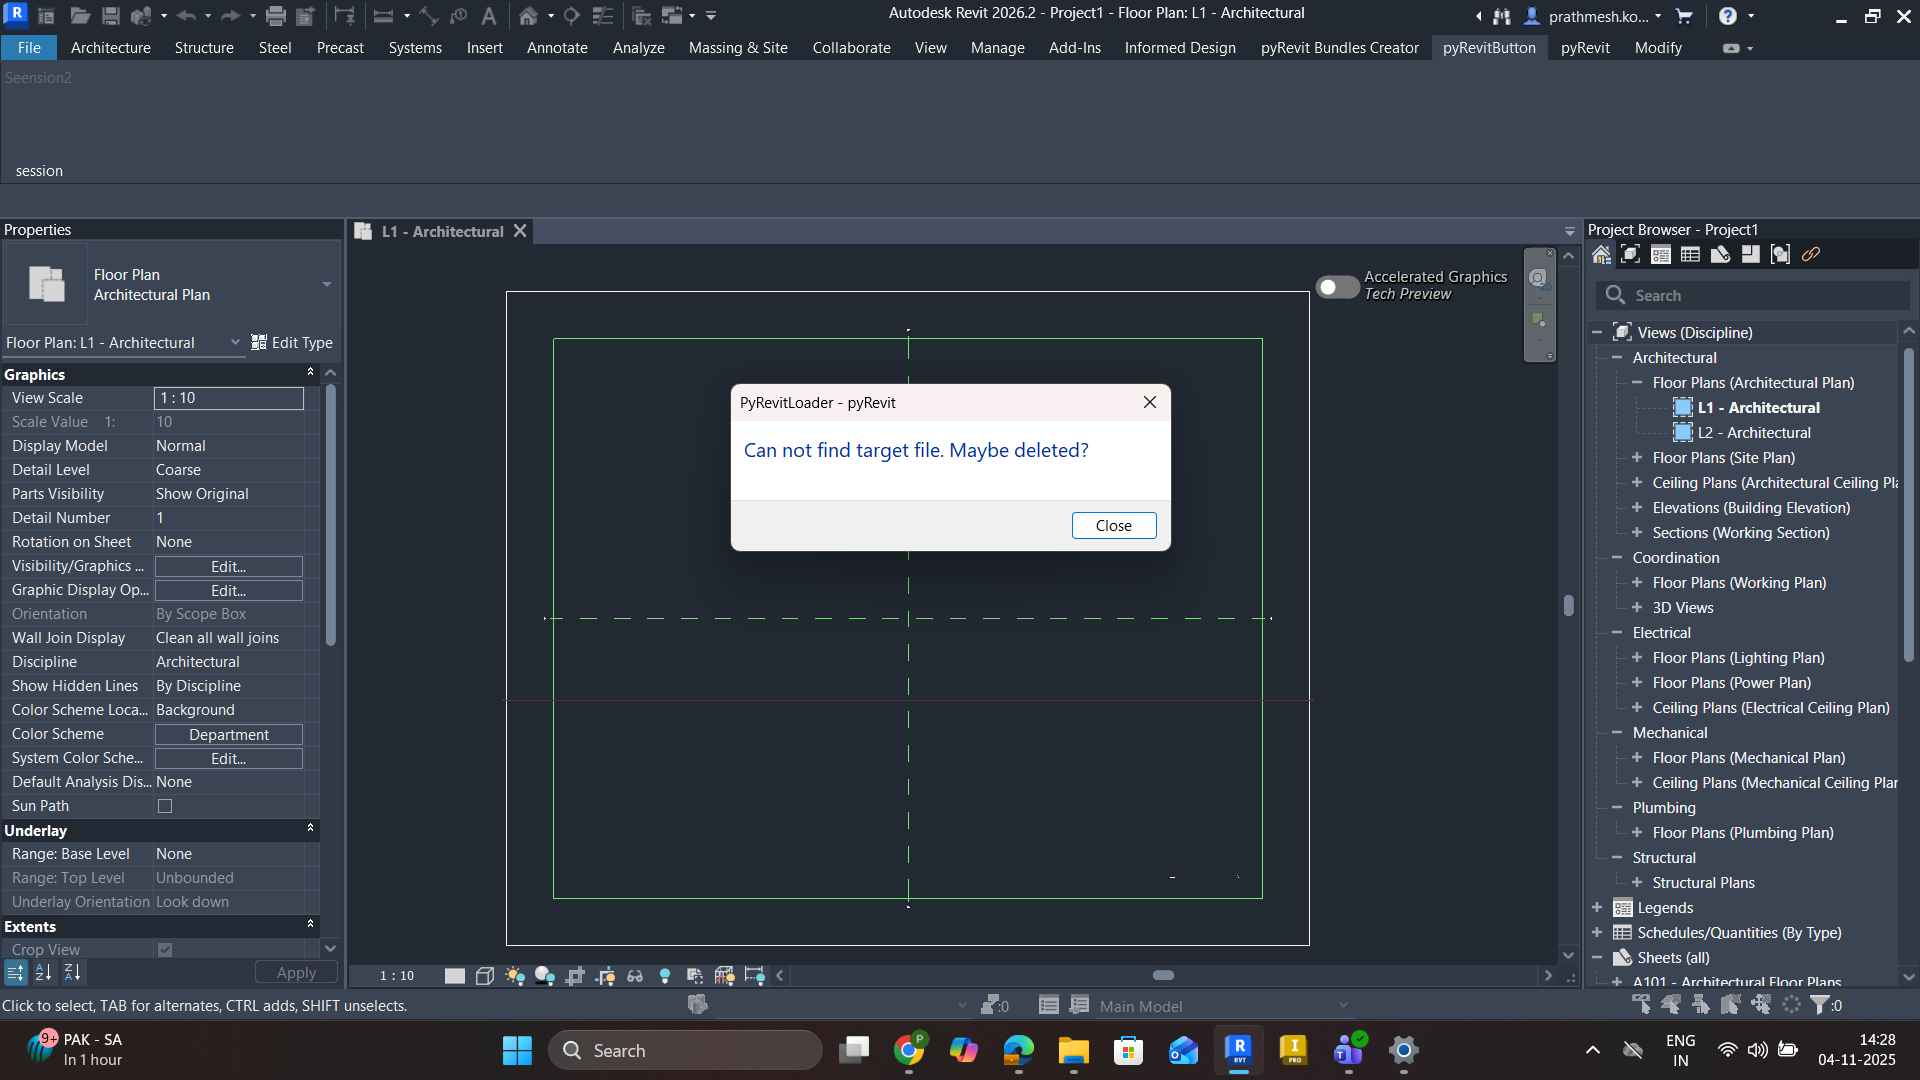Toggle Accelerated Graphics Tech Preview switch

pos(1337,287)
